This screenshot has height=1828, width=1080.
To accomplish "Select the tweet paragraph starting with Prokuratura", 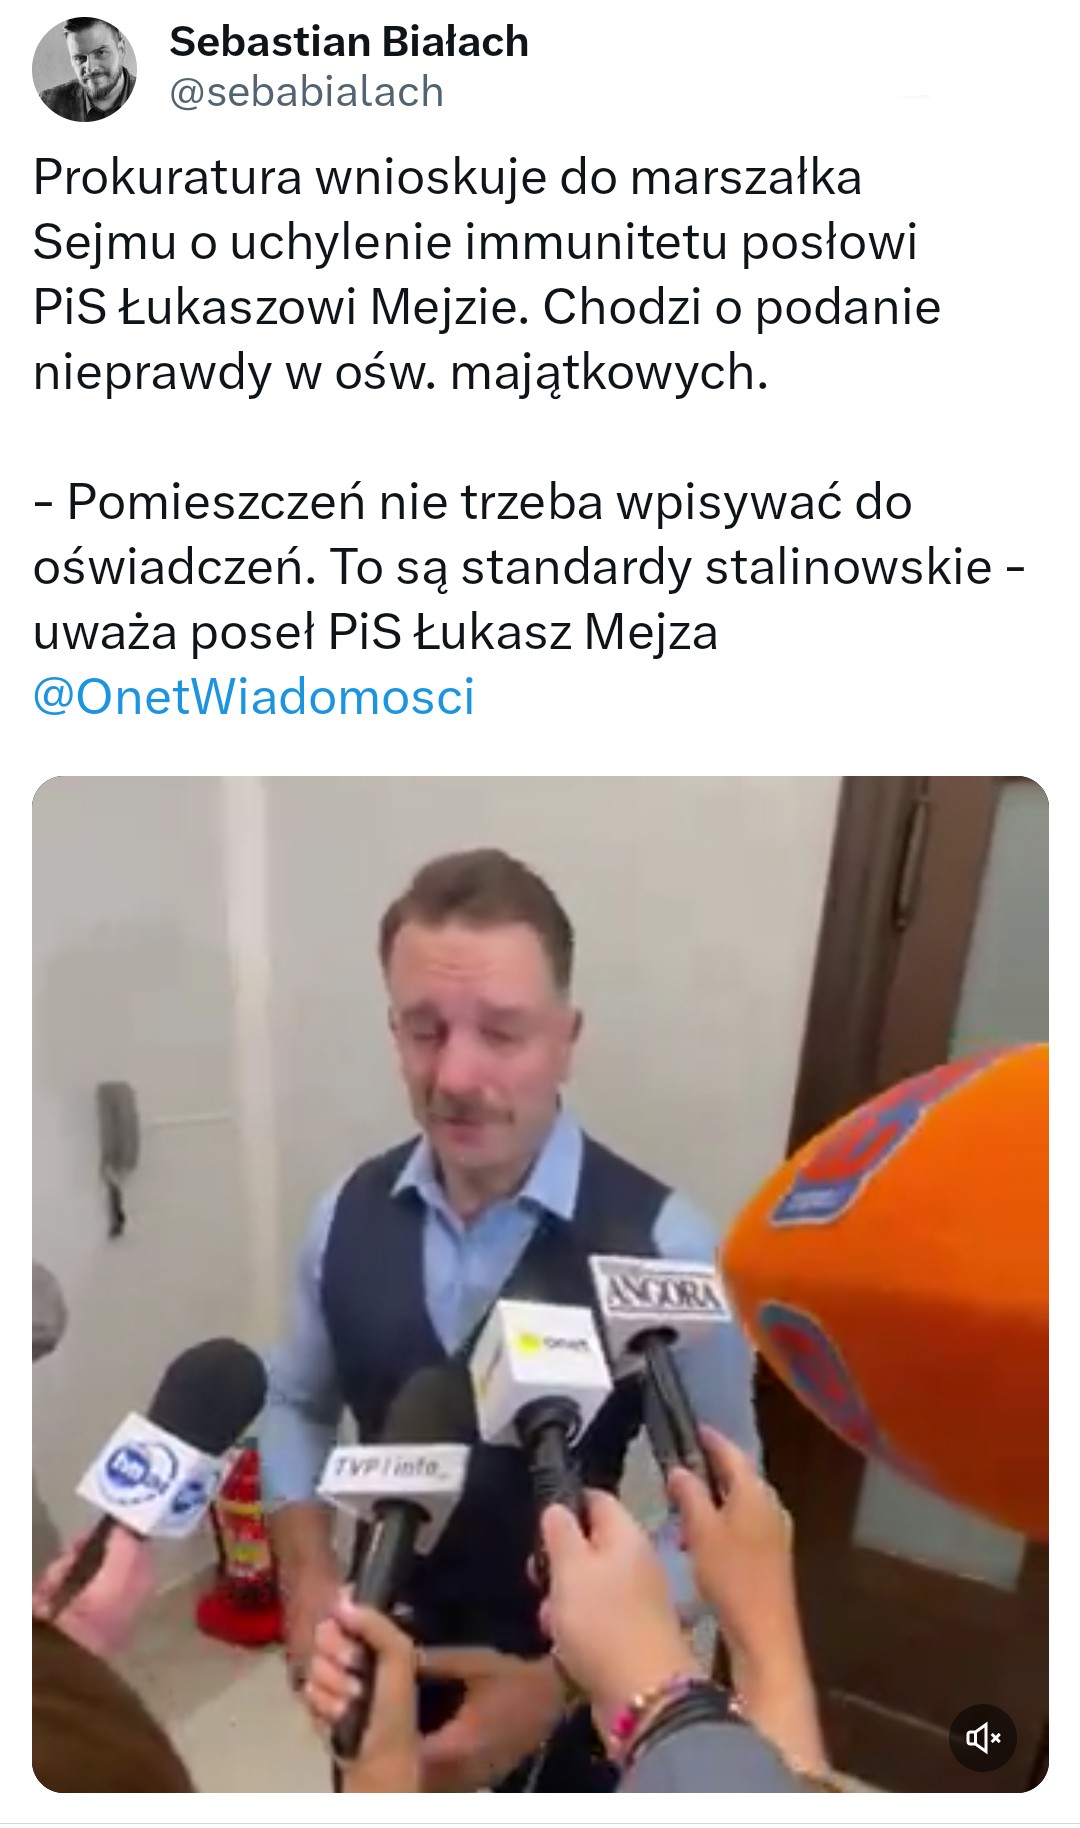I will pyautogui.click(x=487, y=274).
